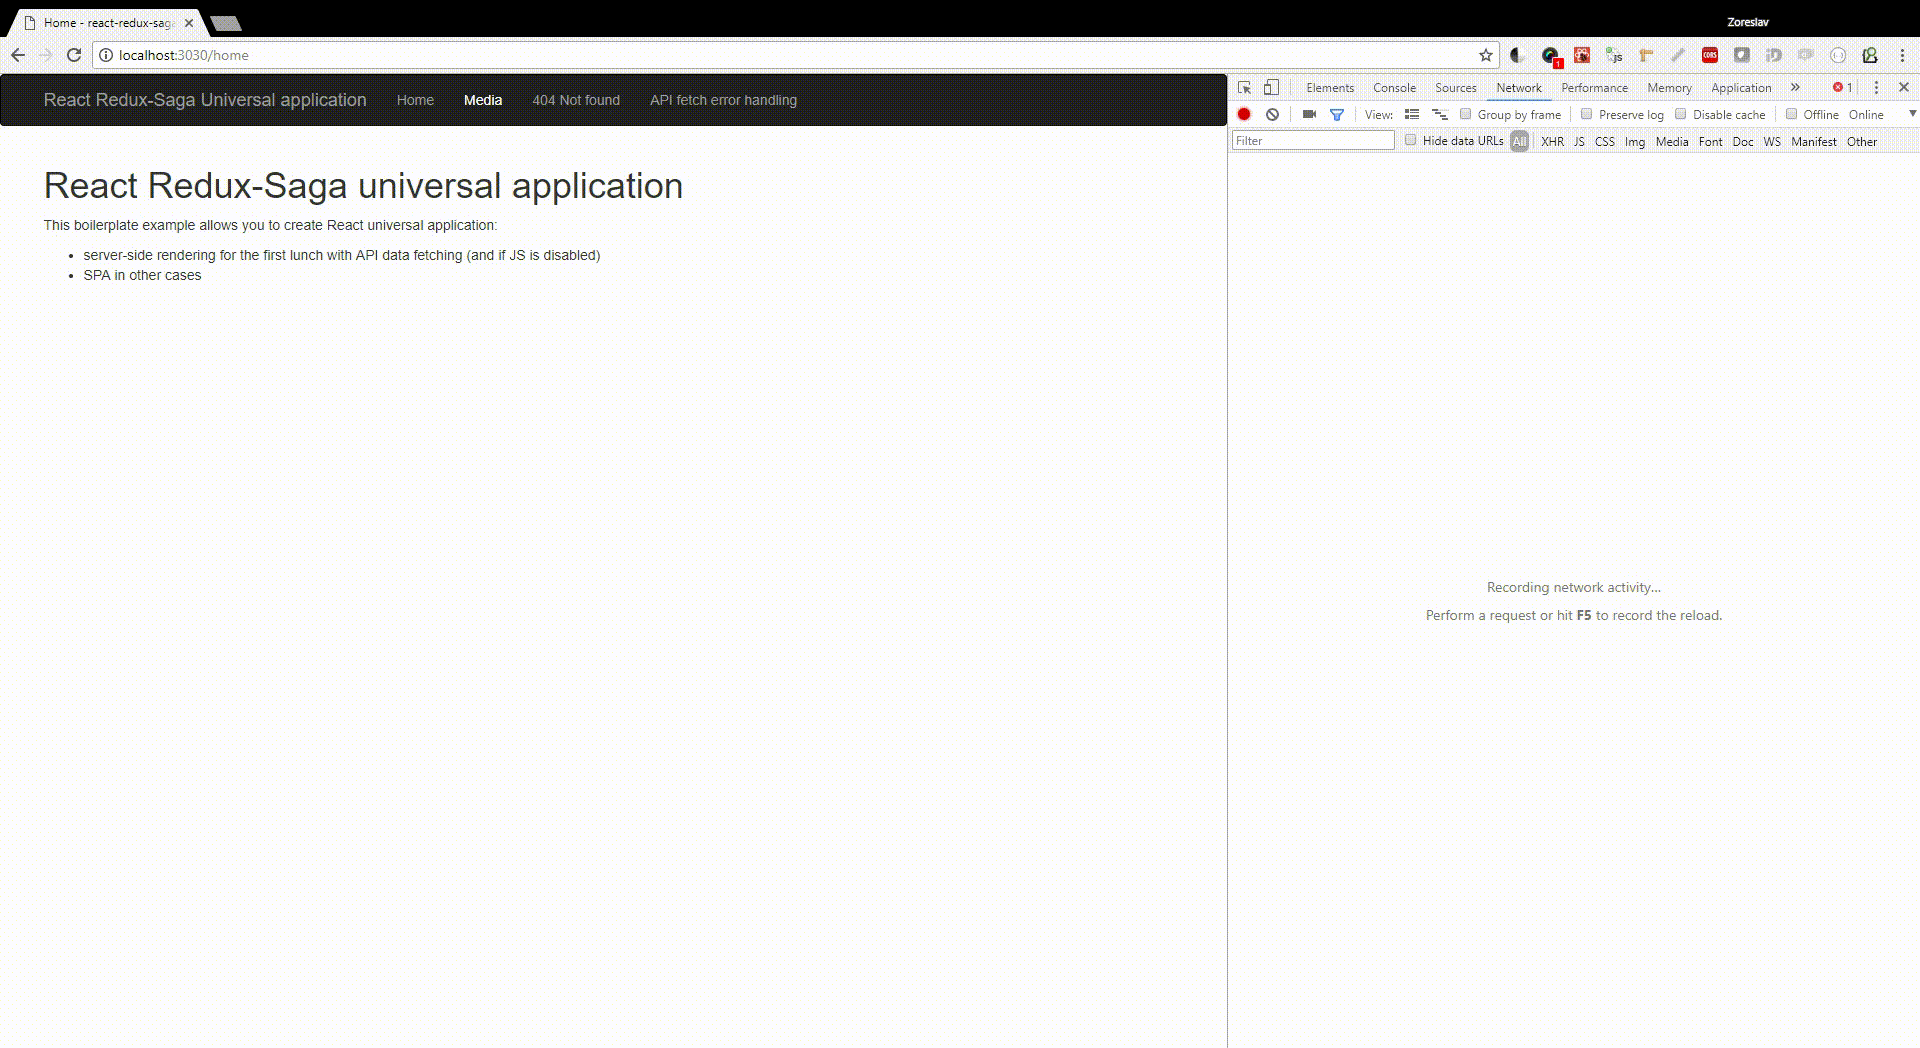The image size is (1920, 1048).
Task: Switch to large request rows view
Action: [1412, 115]
